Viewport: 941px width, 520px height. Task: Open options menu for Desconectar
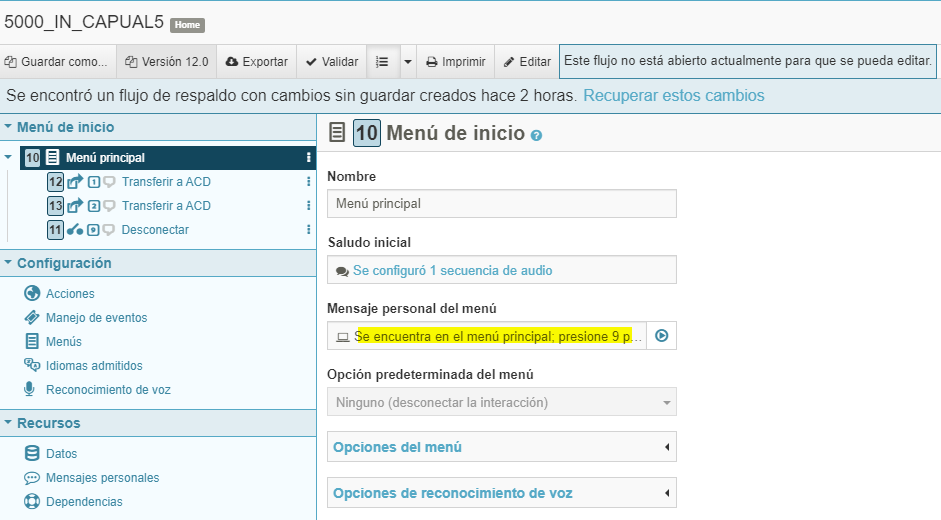click(308, 229)
